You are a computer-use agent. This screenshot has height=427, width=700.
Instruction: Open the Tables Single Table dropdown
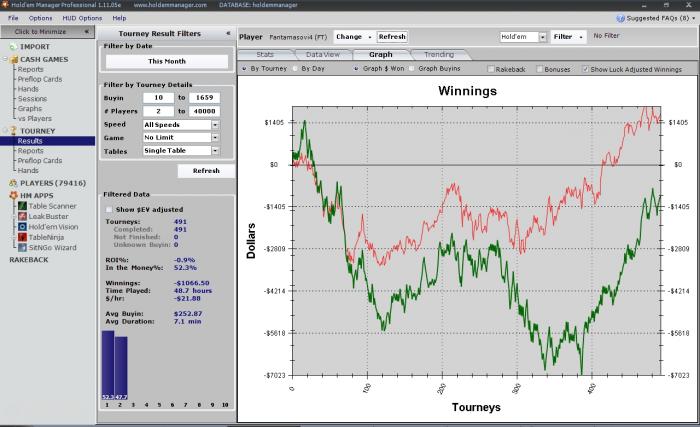(215, 151)
